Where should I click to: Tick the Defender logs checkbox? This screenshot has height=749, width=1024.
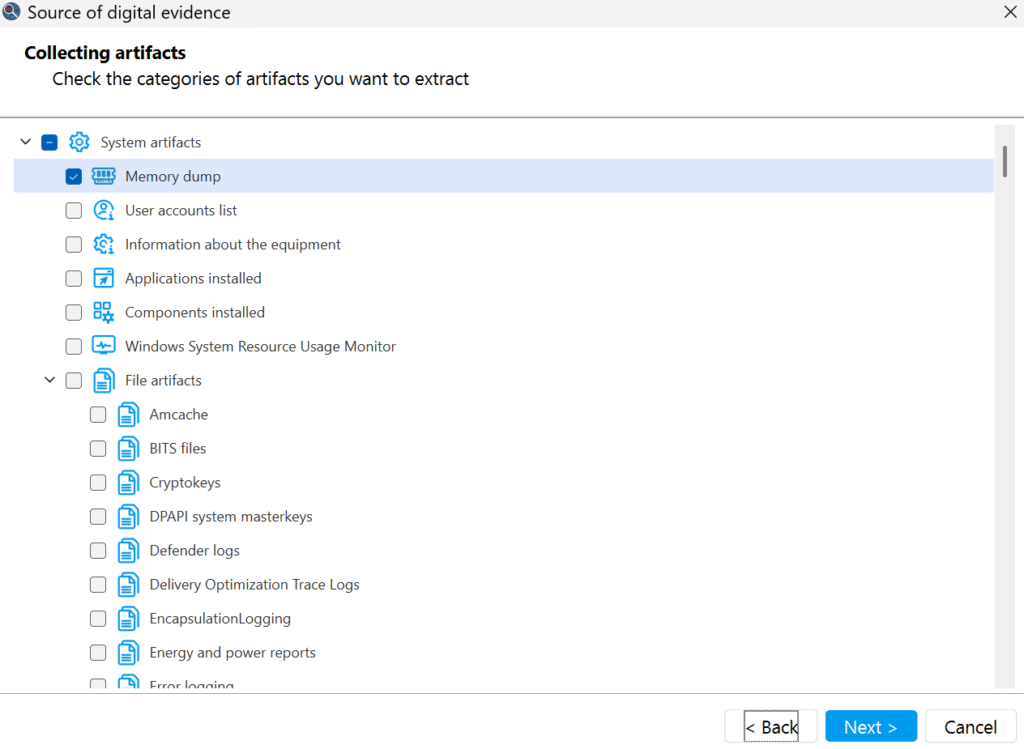coord(98,551)
